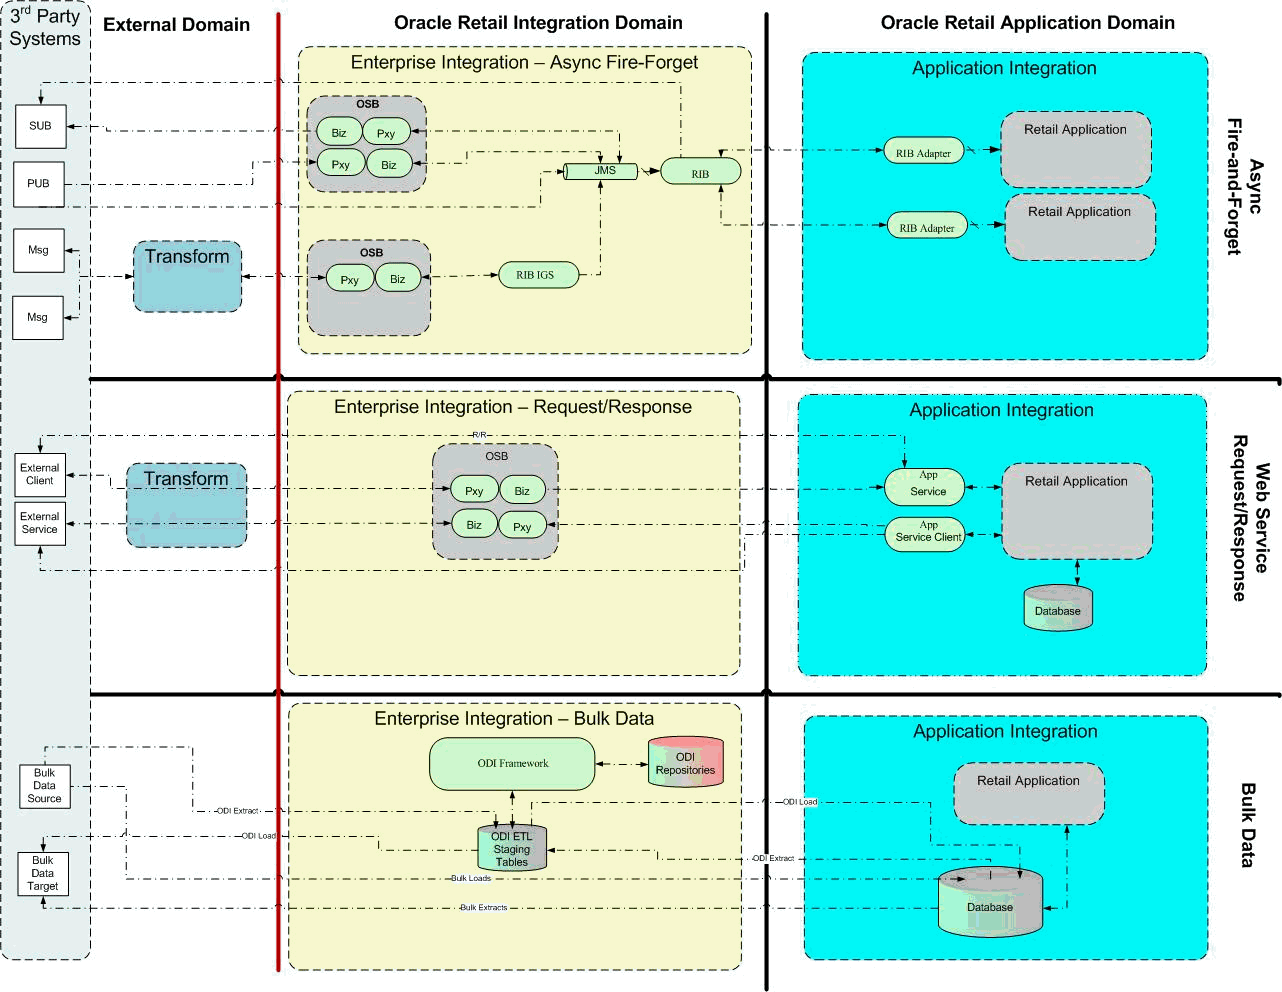Click the Database cylinder in Bulk Data section
Screen dimensions: 1282x992
(990, 903)
